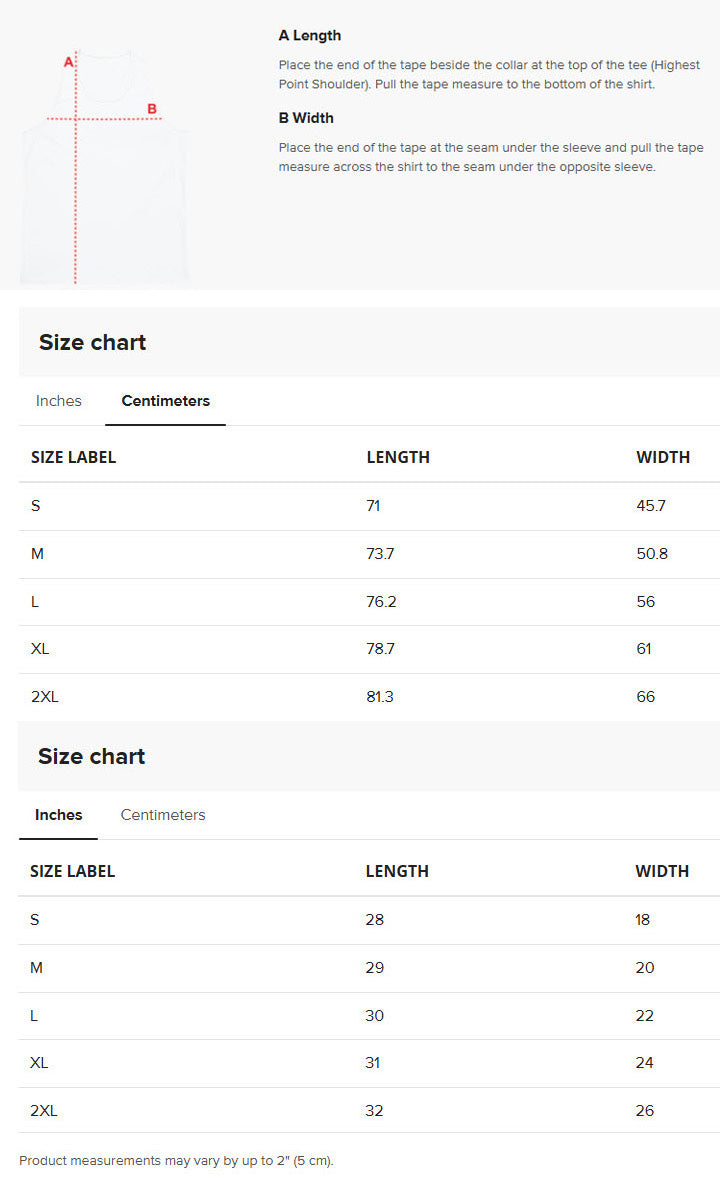This screenshot has width=720, height=1197.
Task: Select the red A measurement marker on diagram
Action: [68, 60]
